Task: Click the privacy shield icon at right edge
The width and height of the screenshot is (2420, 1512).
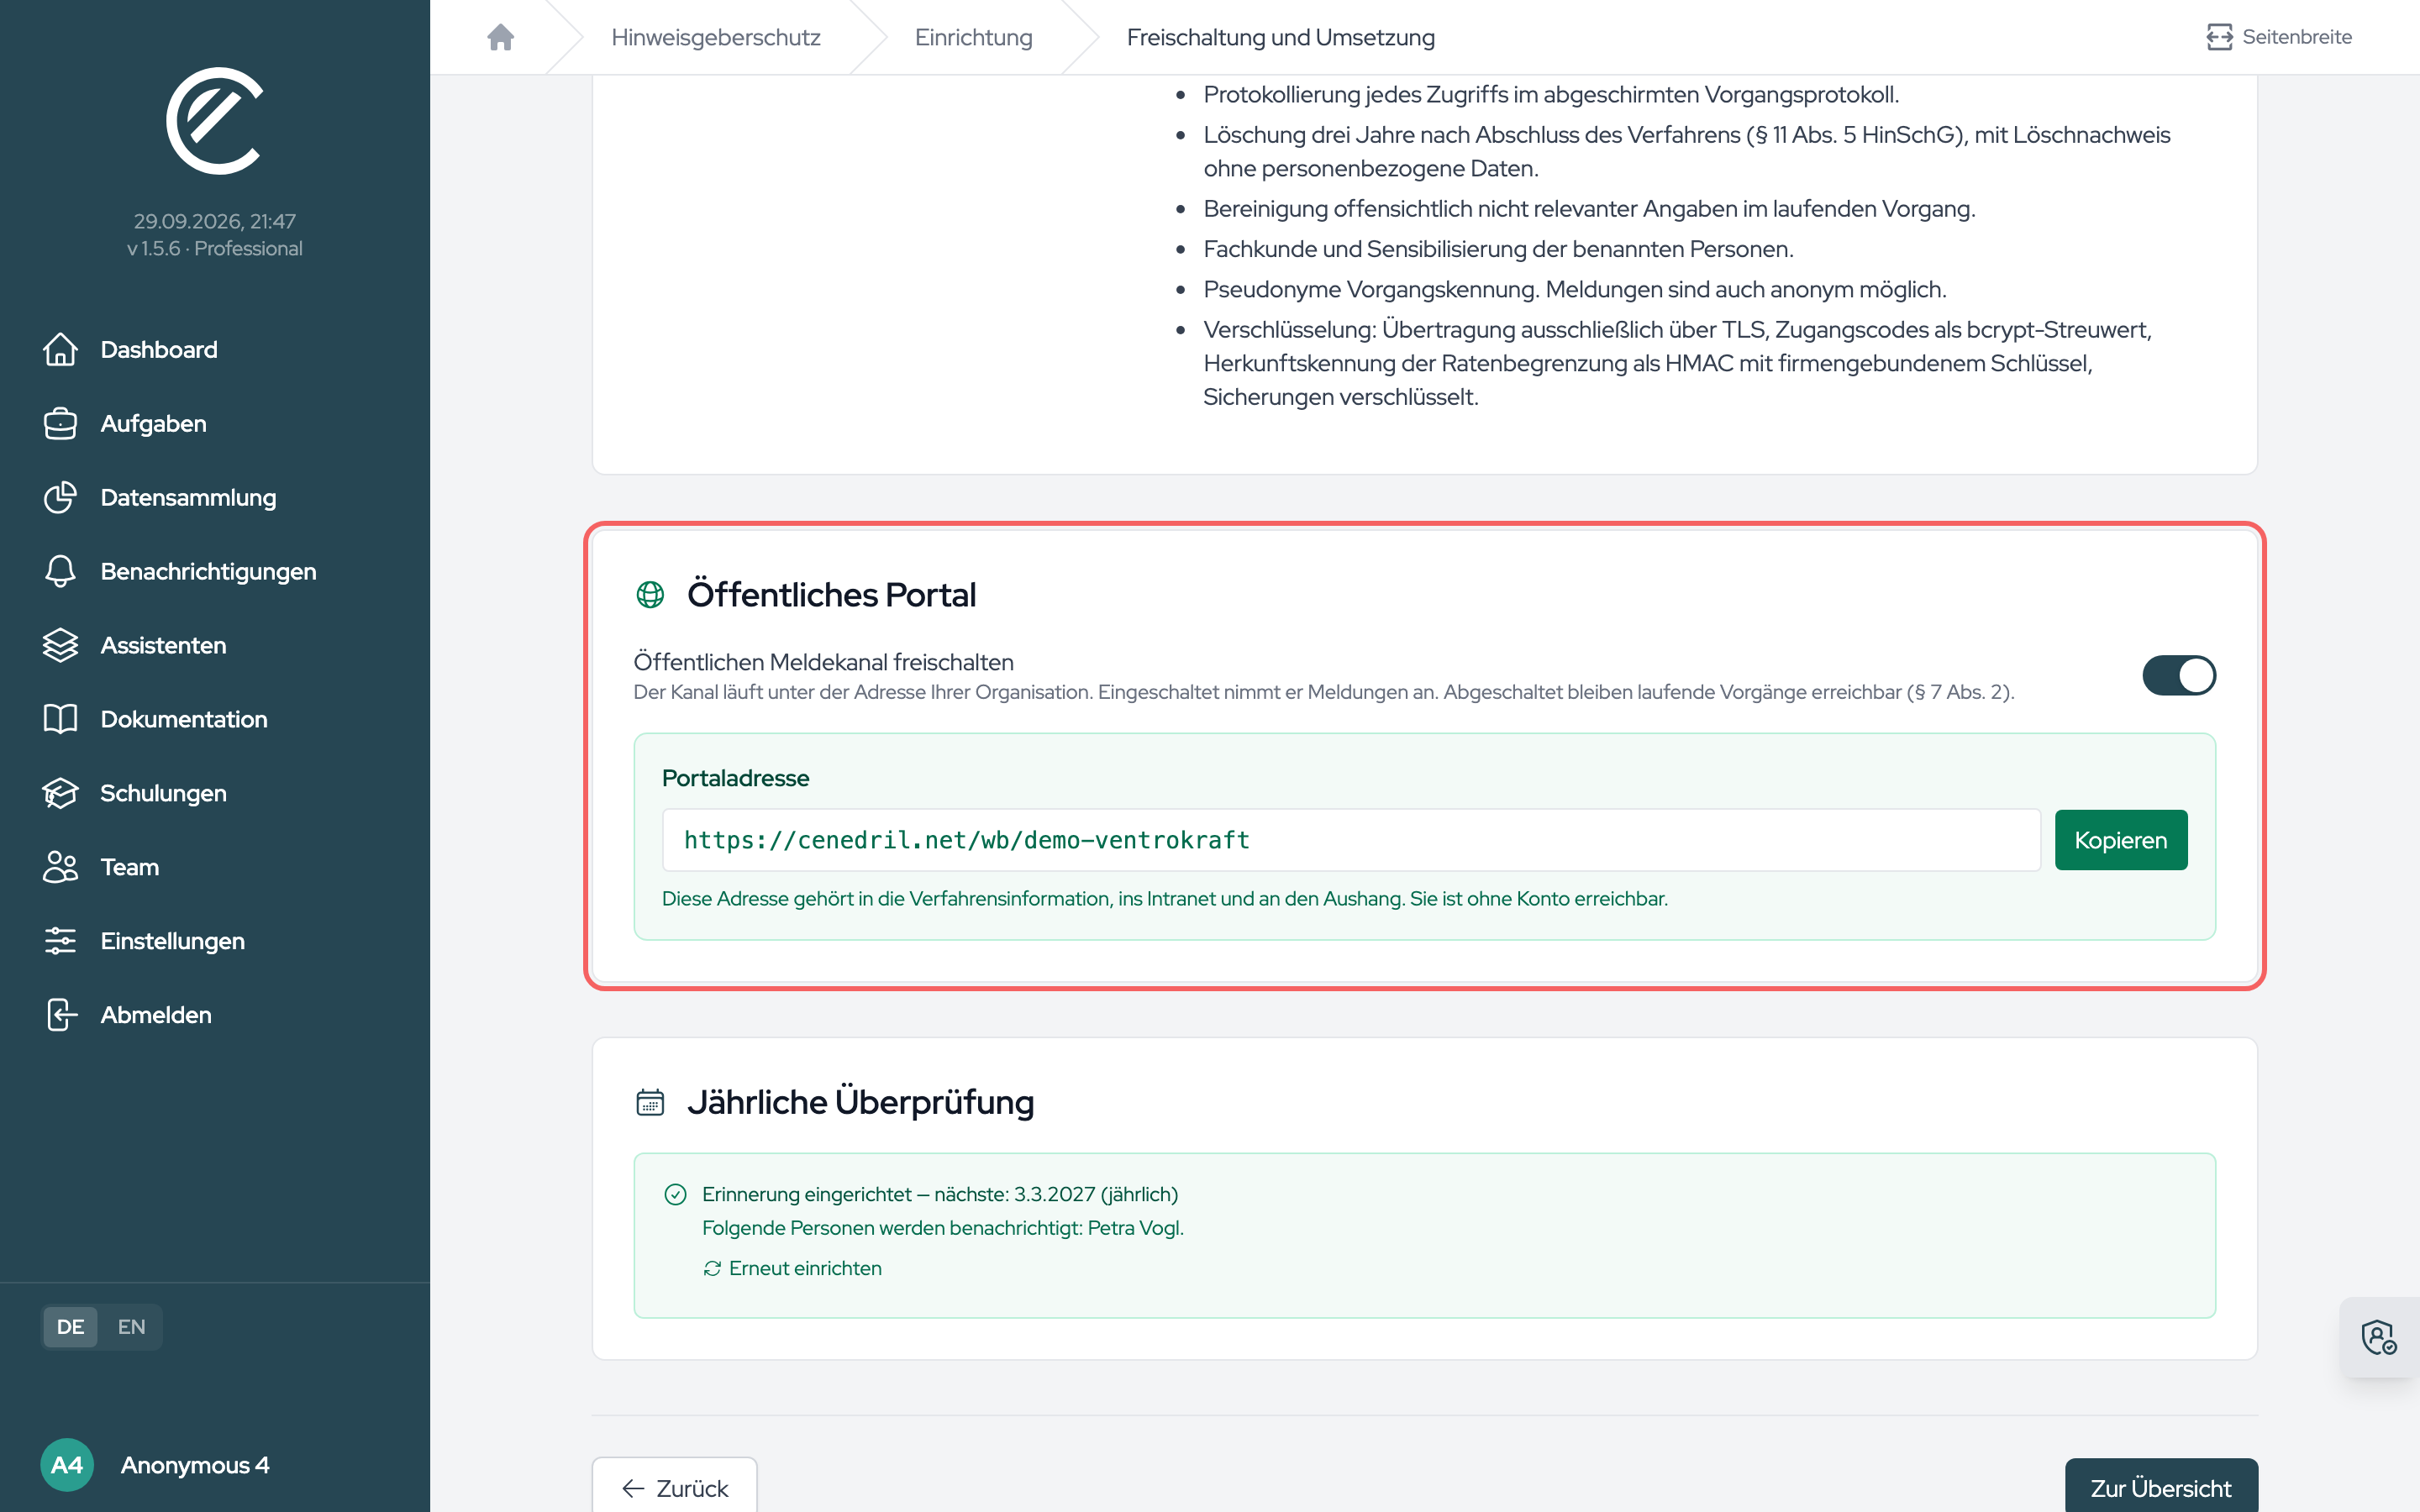Action: 2379,1337
